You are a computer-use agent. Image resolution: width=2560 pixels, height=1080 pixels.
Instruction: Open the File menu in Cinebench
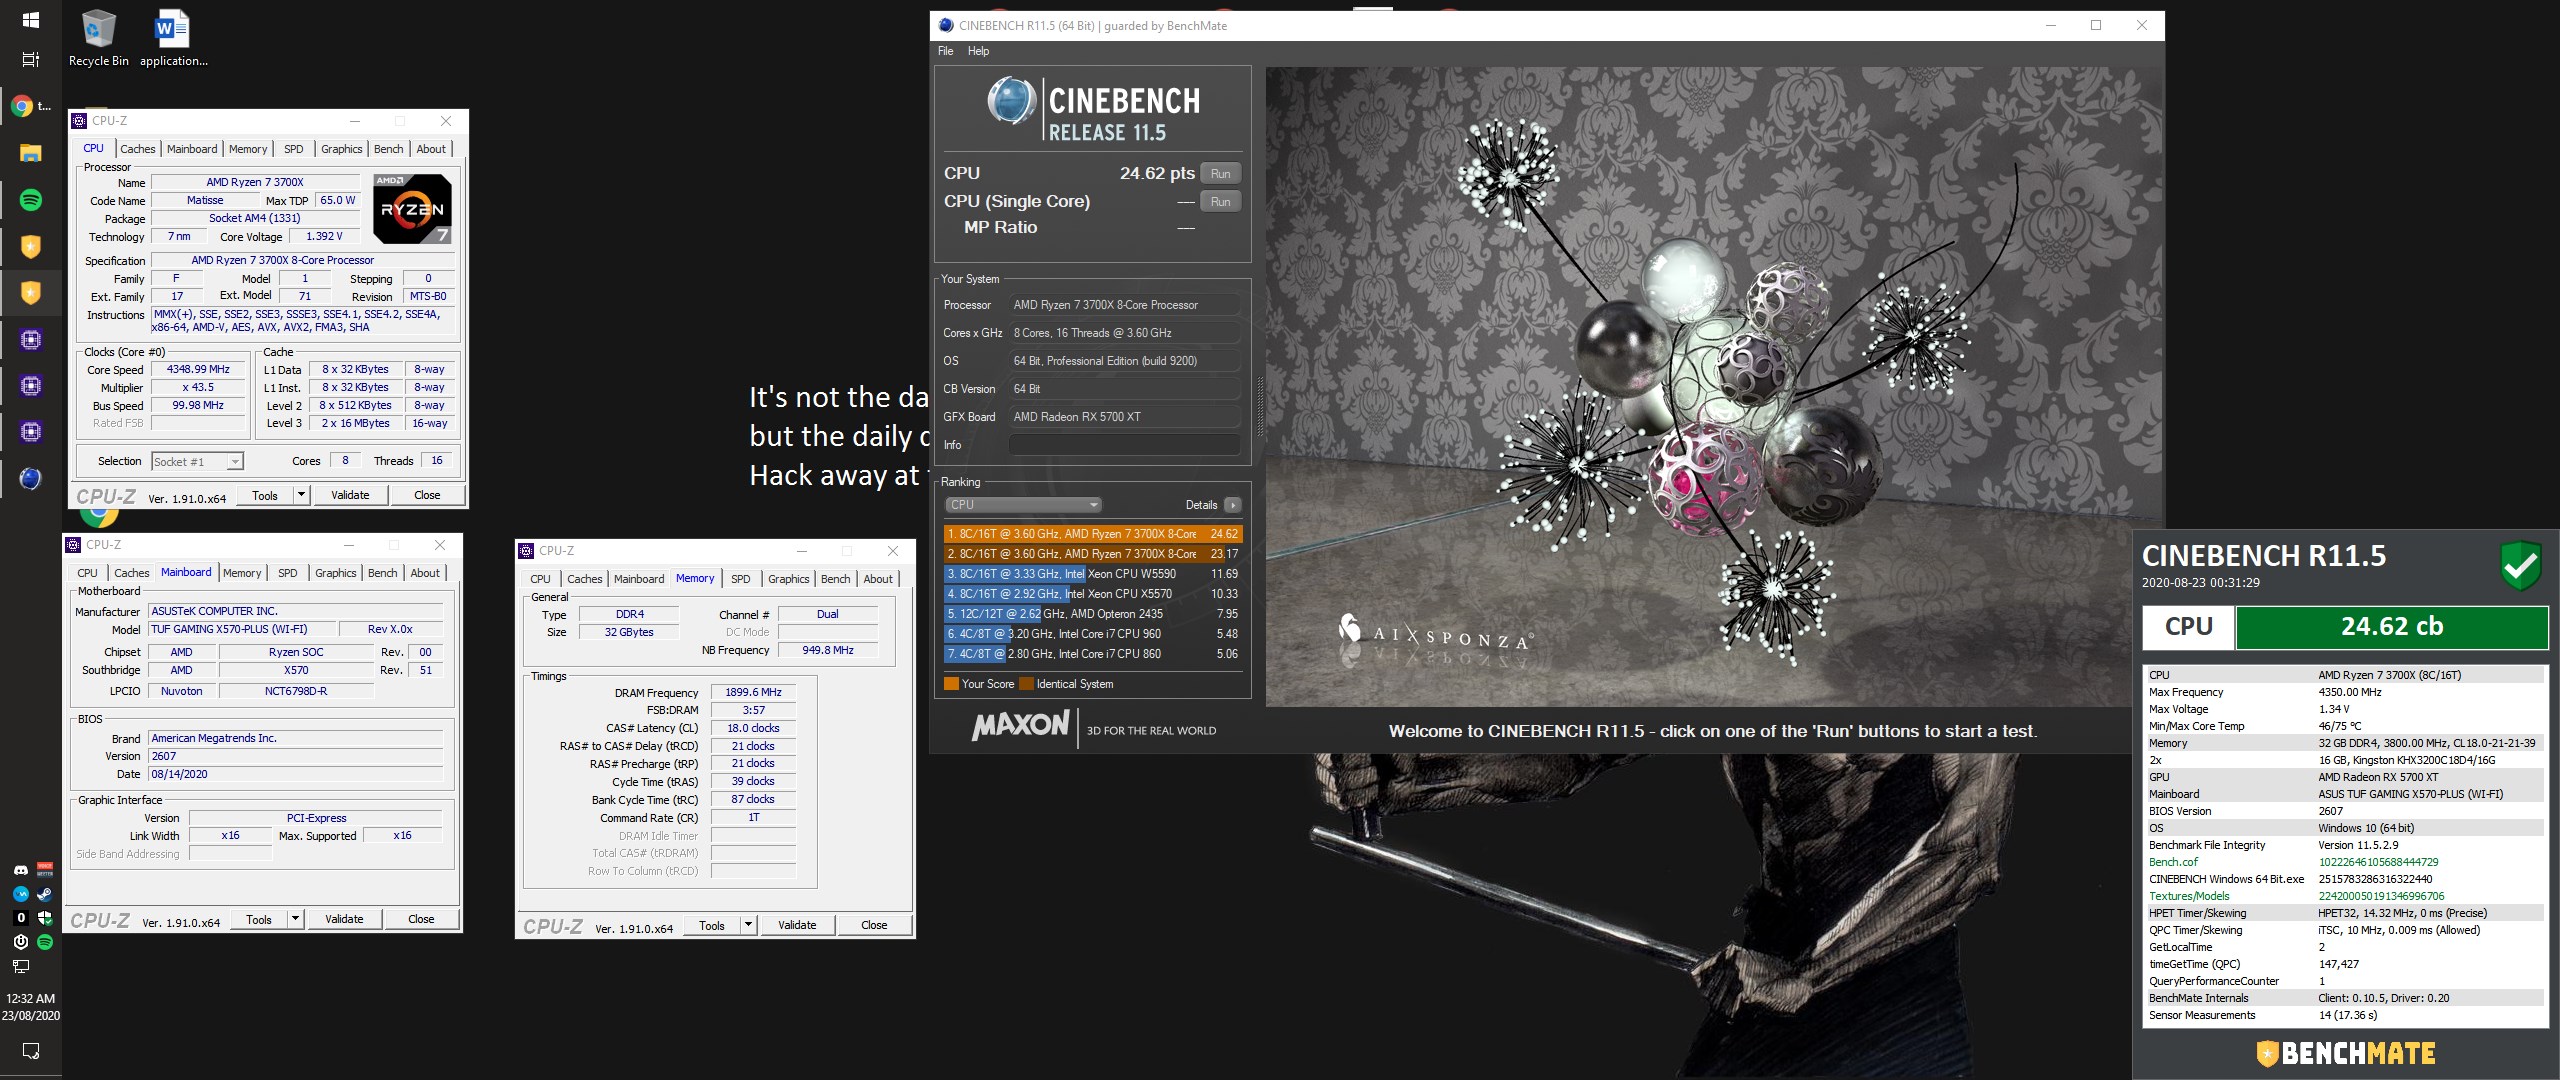pyautogui.click(x=945, y=51)
